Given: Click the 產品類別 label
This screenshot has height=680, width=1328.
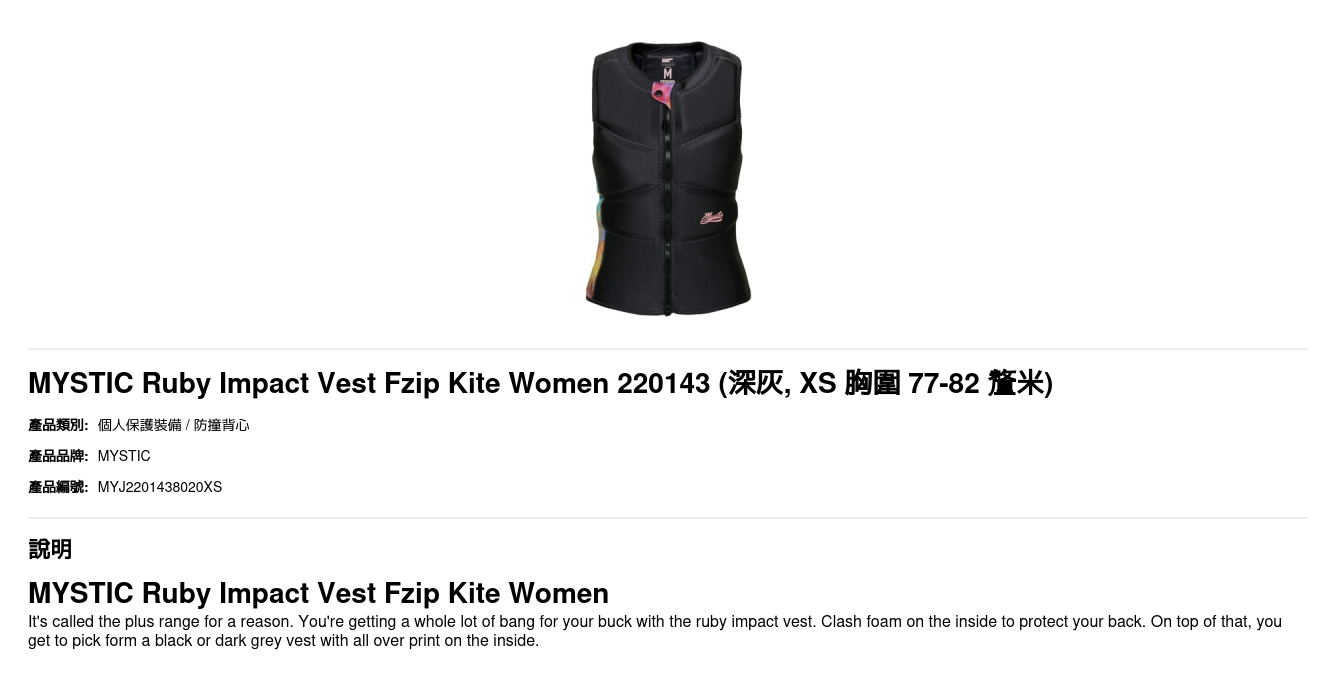Looking at the screenshot, I should click(58, 425).
